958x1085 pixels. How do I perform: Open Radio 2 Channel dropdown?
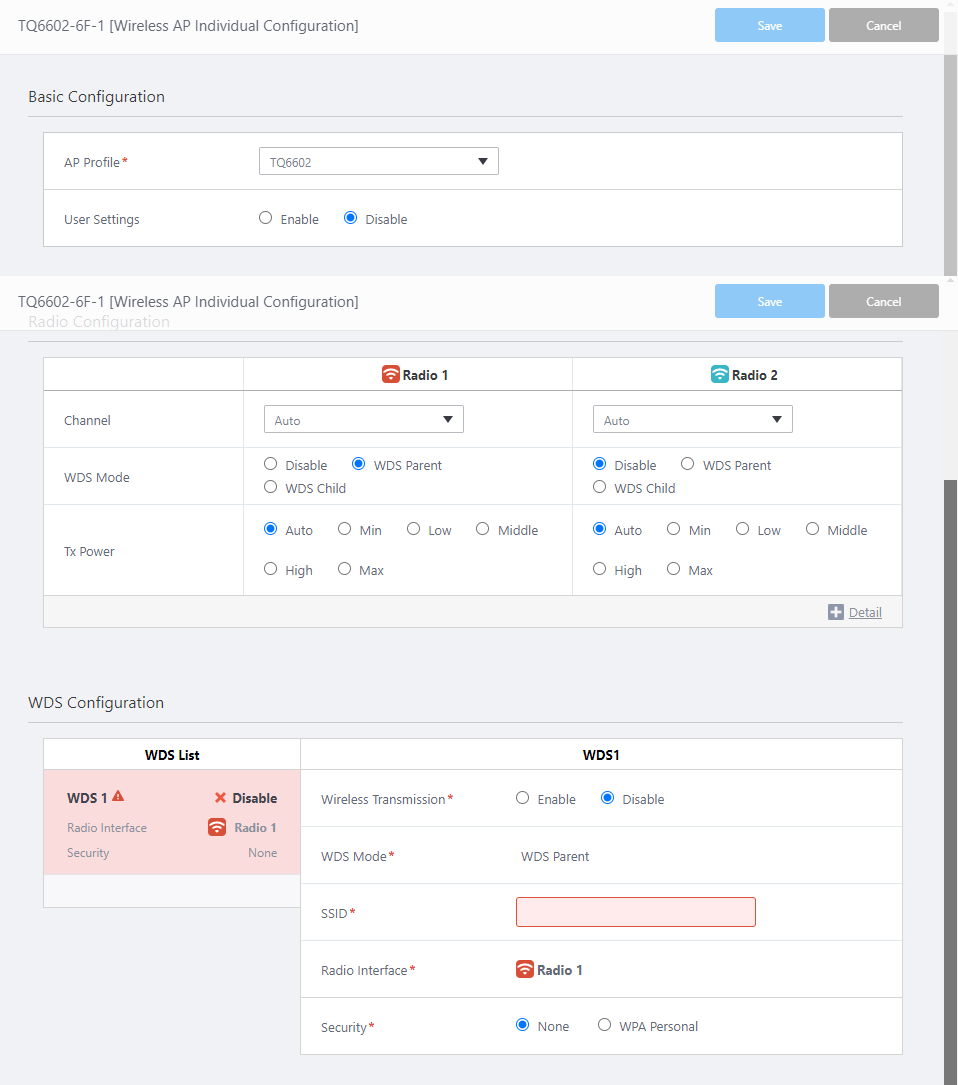pyautogui.click(x=693, y=419)
